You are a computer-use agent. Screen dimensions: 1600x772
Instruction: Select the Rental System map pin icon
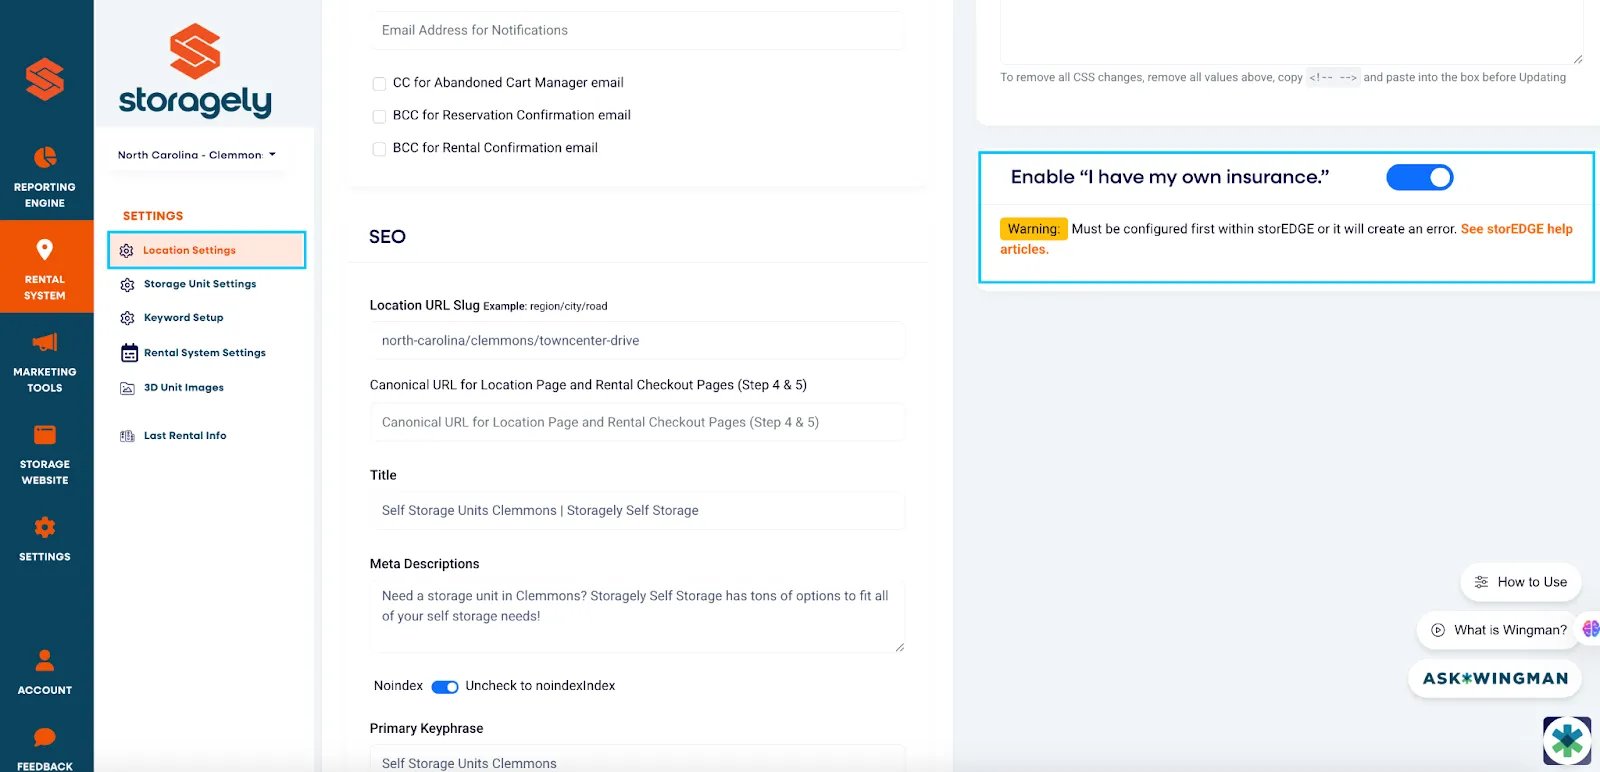(45, 250)
